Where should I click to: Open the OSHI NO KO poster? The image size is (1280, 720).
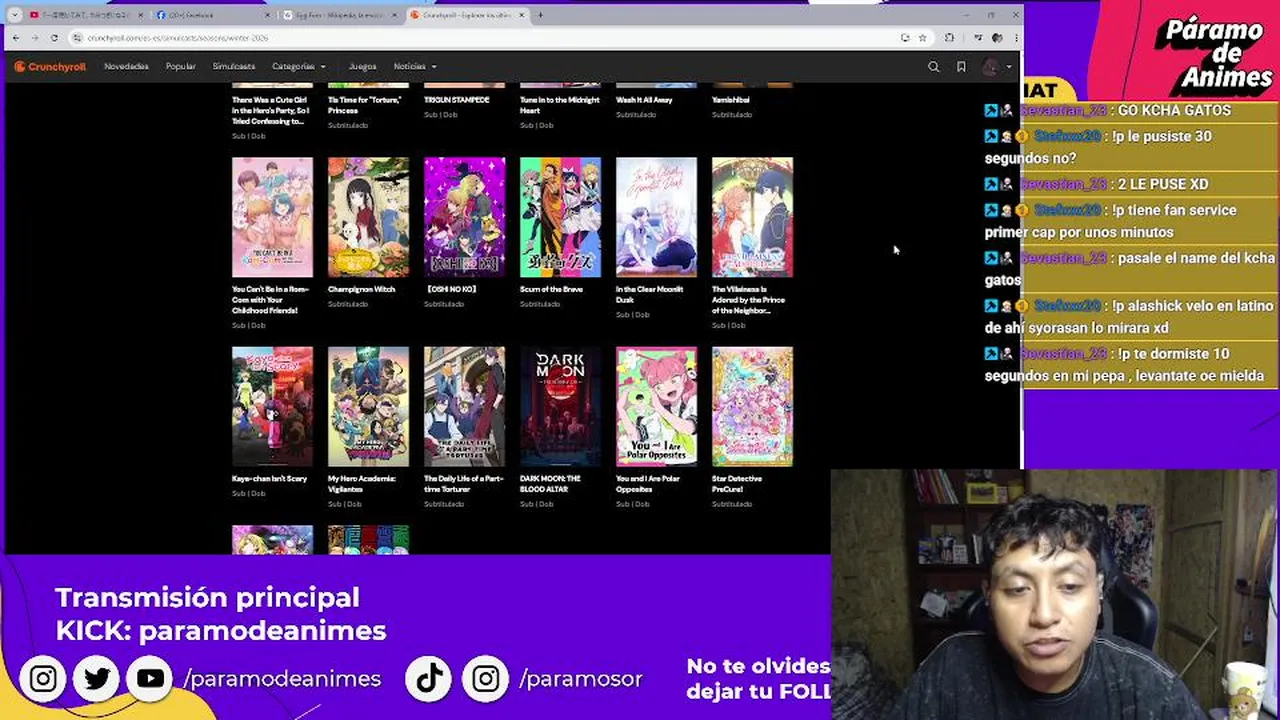click(464, 217)
